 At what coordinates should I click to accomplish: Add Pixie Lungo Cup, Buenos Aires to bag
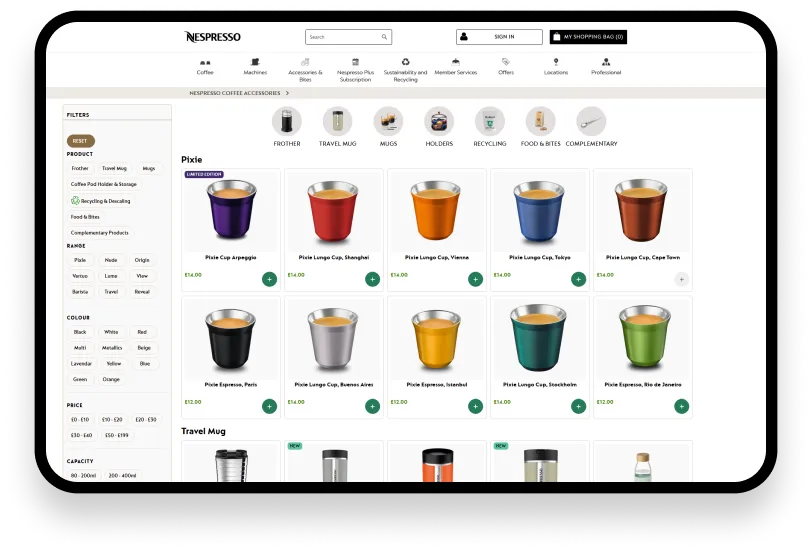pyautogui.click(x=372, y=406)
